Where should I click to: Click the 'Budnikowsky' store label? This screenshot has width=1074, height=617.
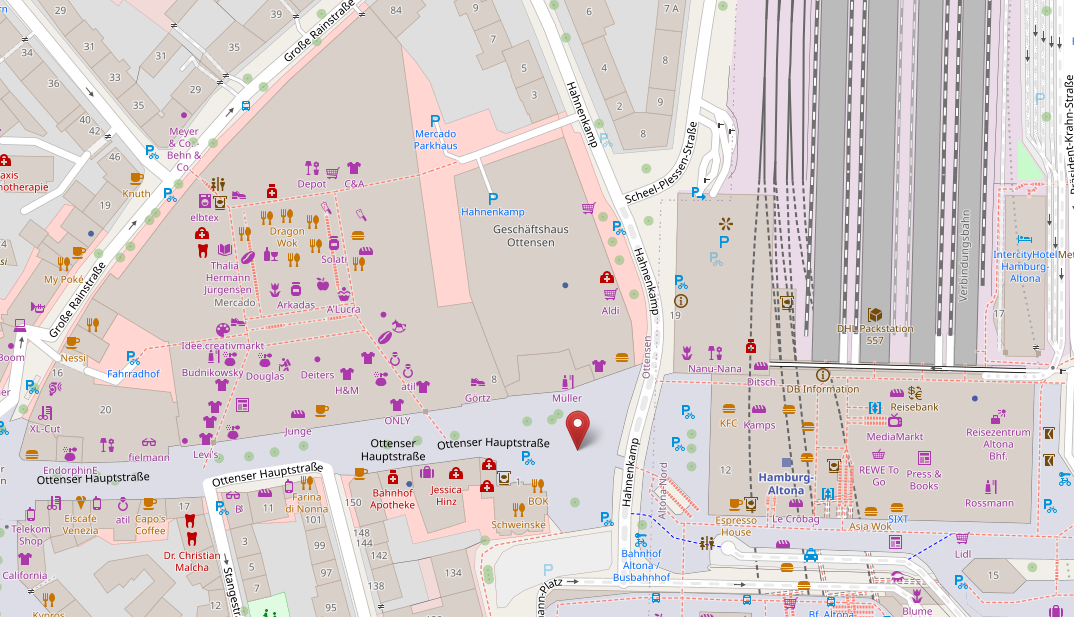pyautogui.click(x=212, y=373)
